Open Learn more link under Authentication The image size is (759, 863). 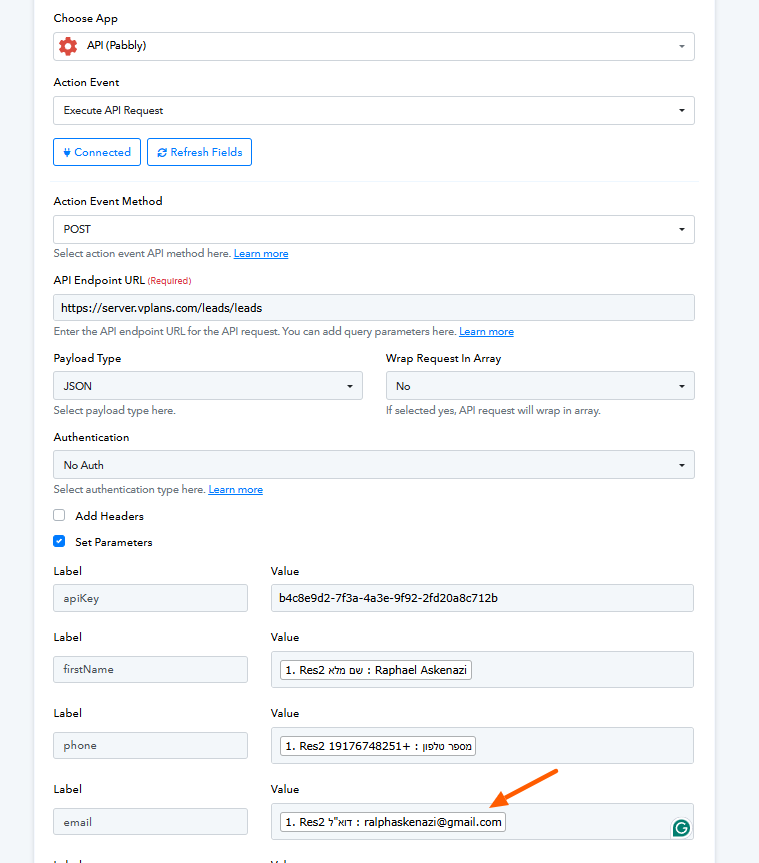tap(236, 490)
